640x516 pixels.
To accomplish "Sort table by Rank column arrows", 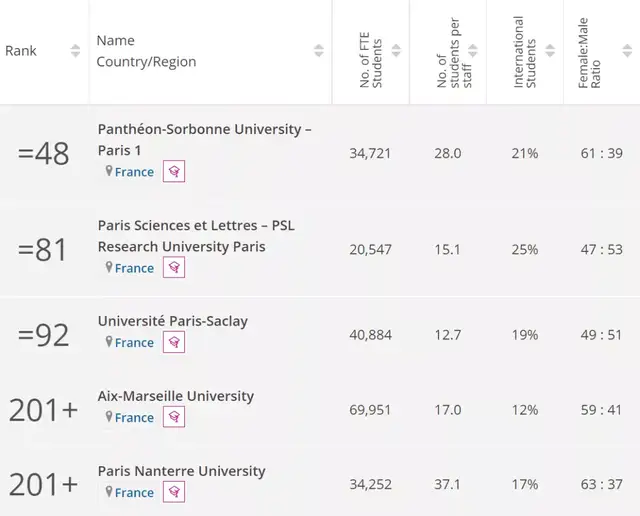I will tap(75, 51).
